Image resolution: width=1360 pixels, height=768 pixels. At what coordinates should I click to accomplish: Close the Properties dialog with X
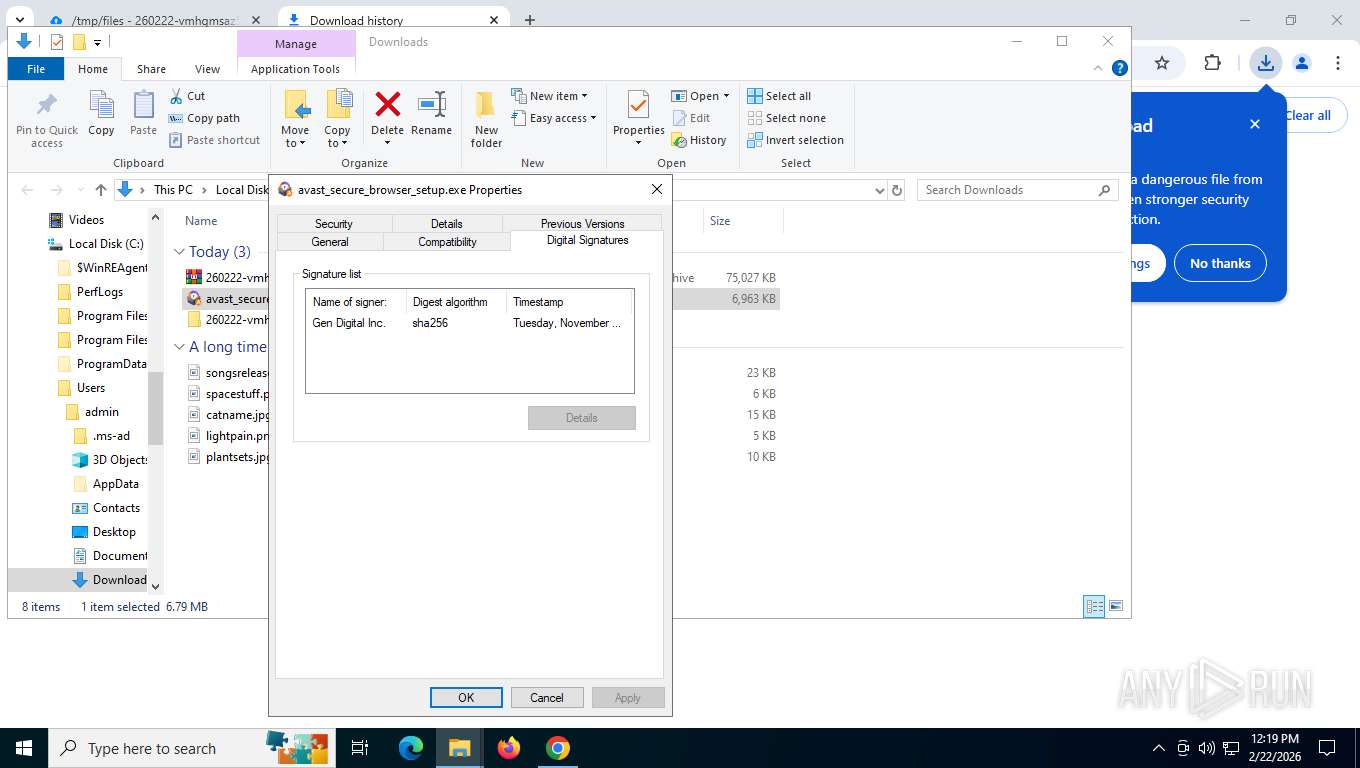657,189
